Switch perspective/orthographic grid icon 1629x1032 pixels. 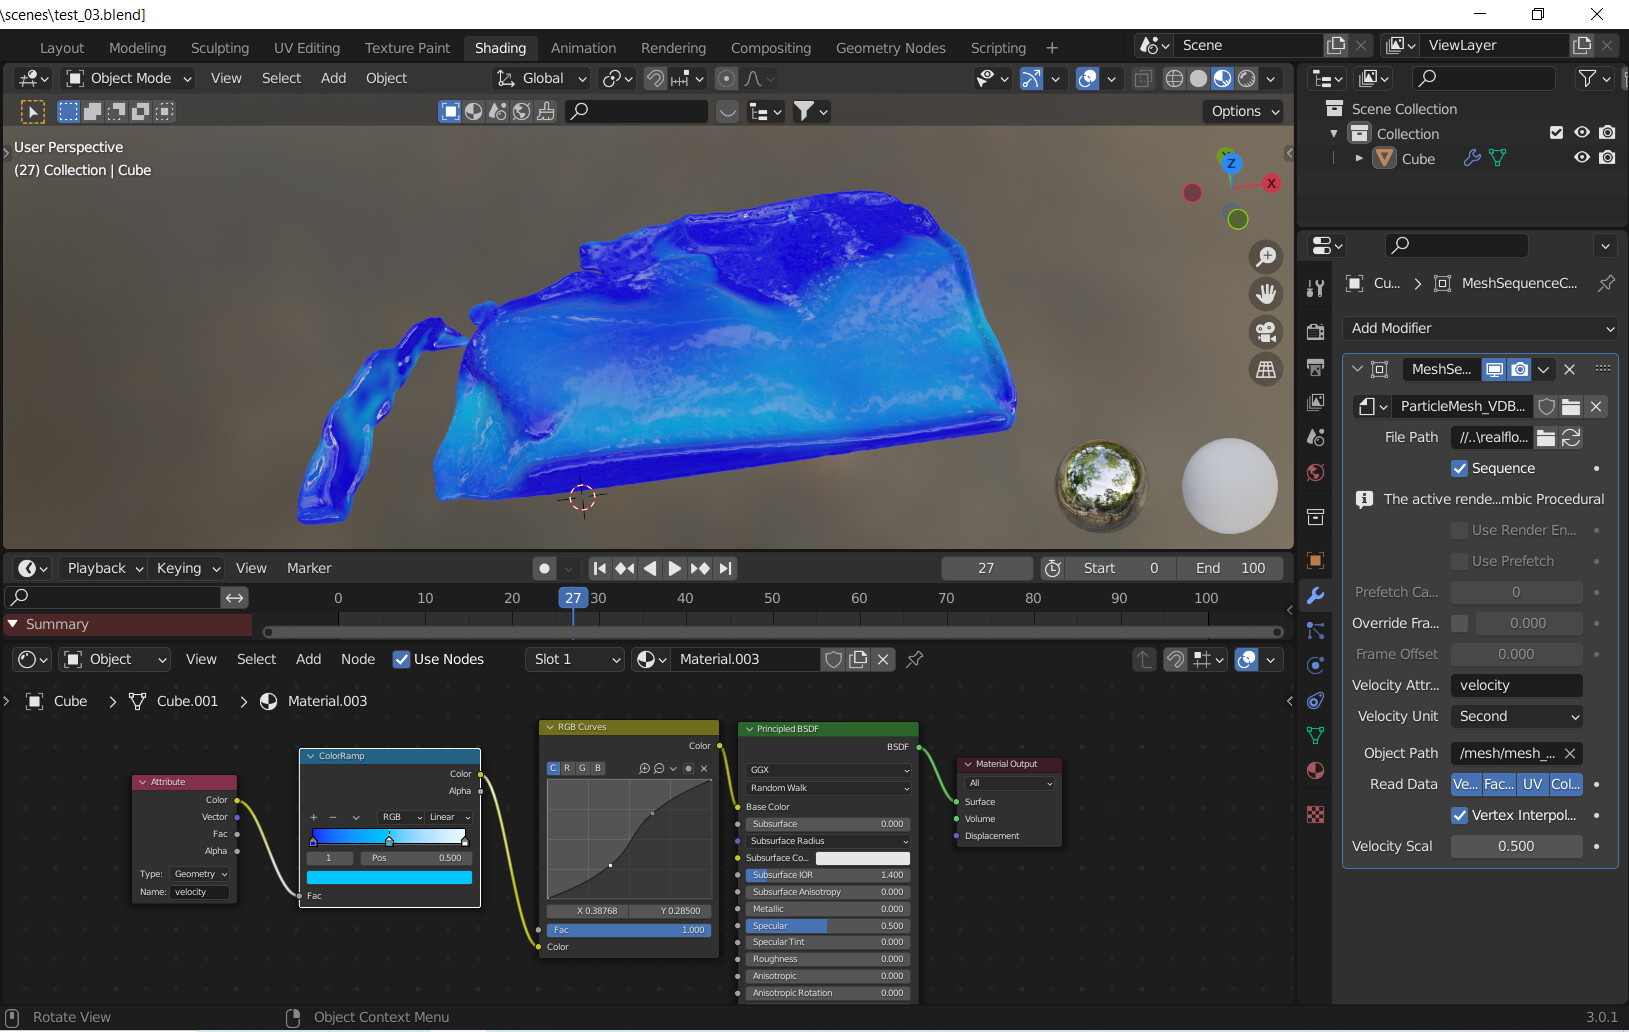pos(1266,370)
